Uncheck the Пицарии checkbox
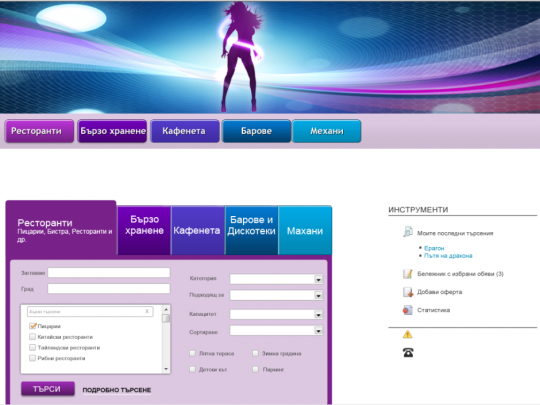Screen dimensions: 540x405 (x=33, y=326)
